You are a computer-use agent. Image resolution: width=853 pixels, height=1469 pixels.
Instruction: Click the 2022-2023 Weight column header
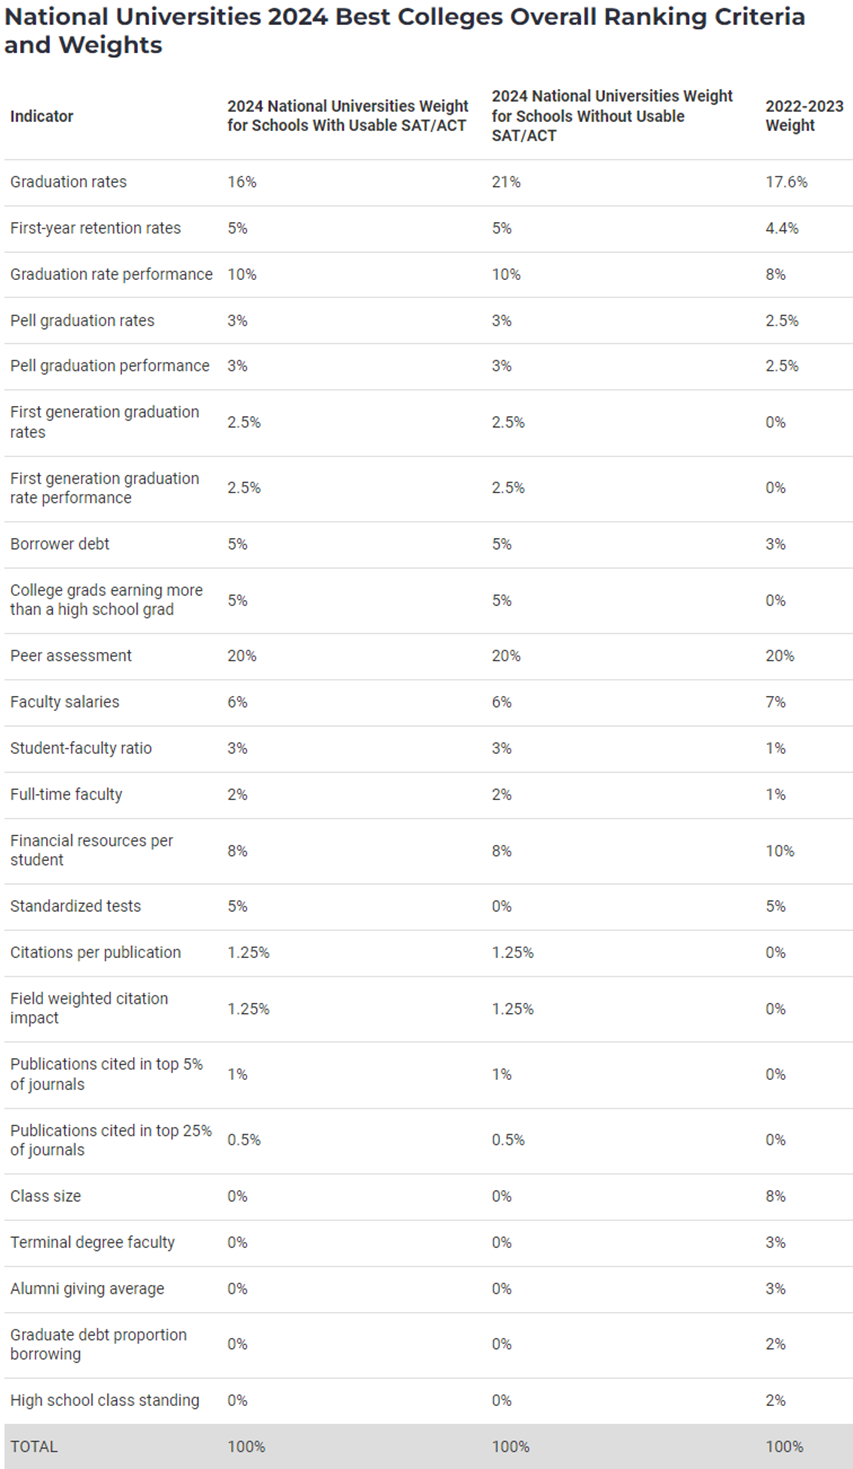(804, 116)
